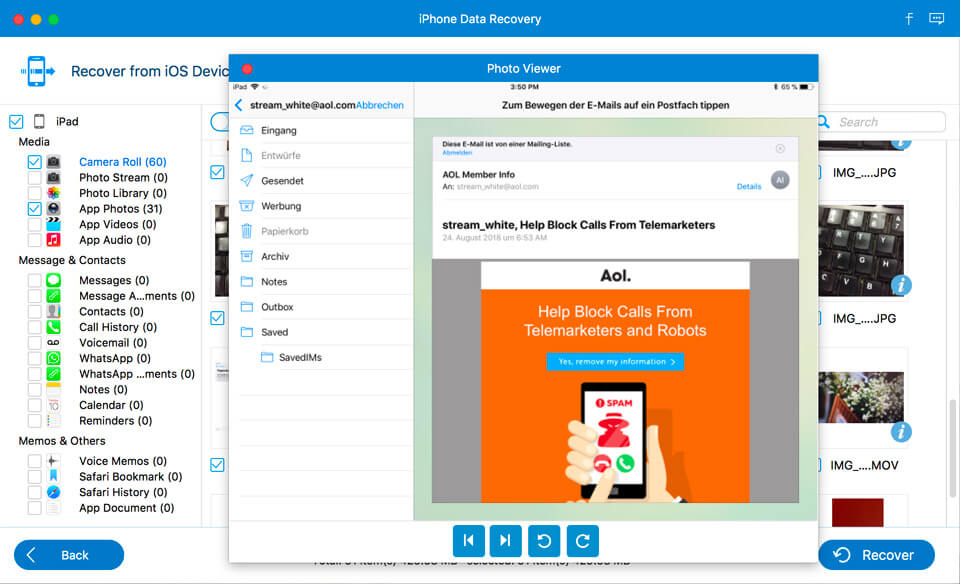The image size is (960, 584).
Task: Close the Photo Viewer window
Action: click(x=247, y=69)
